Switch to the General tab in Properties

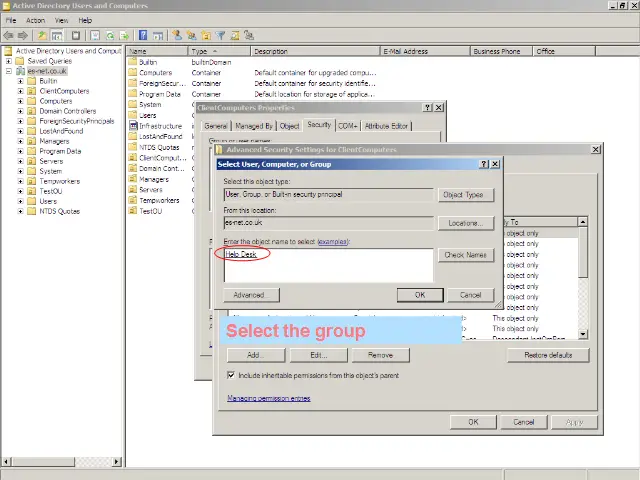pos(216,126)
